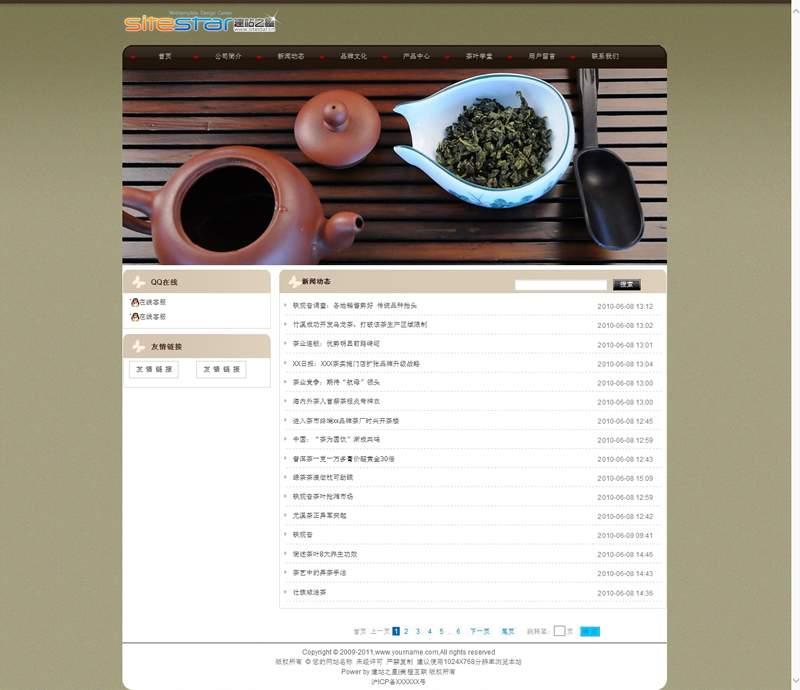Click the SiteStar logo

200,23
